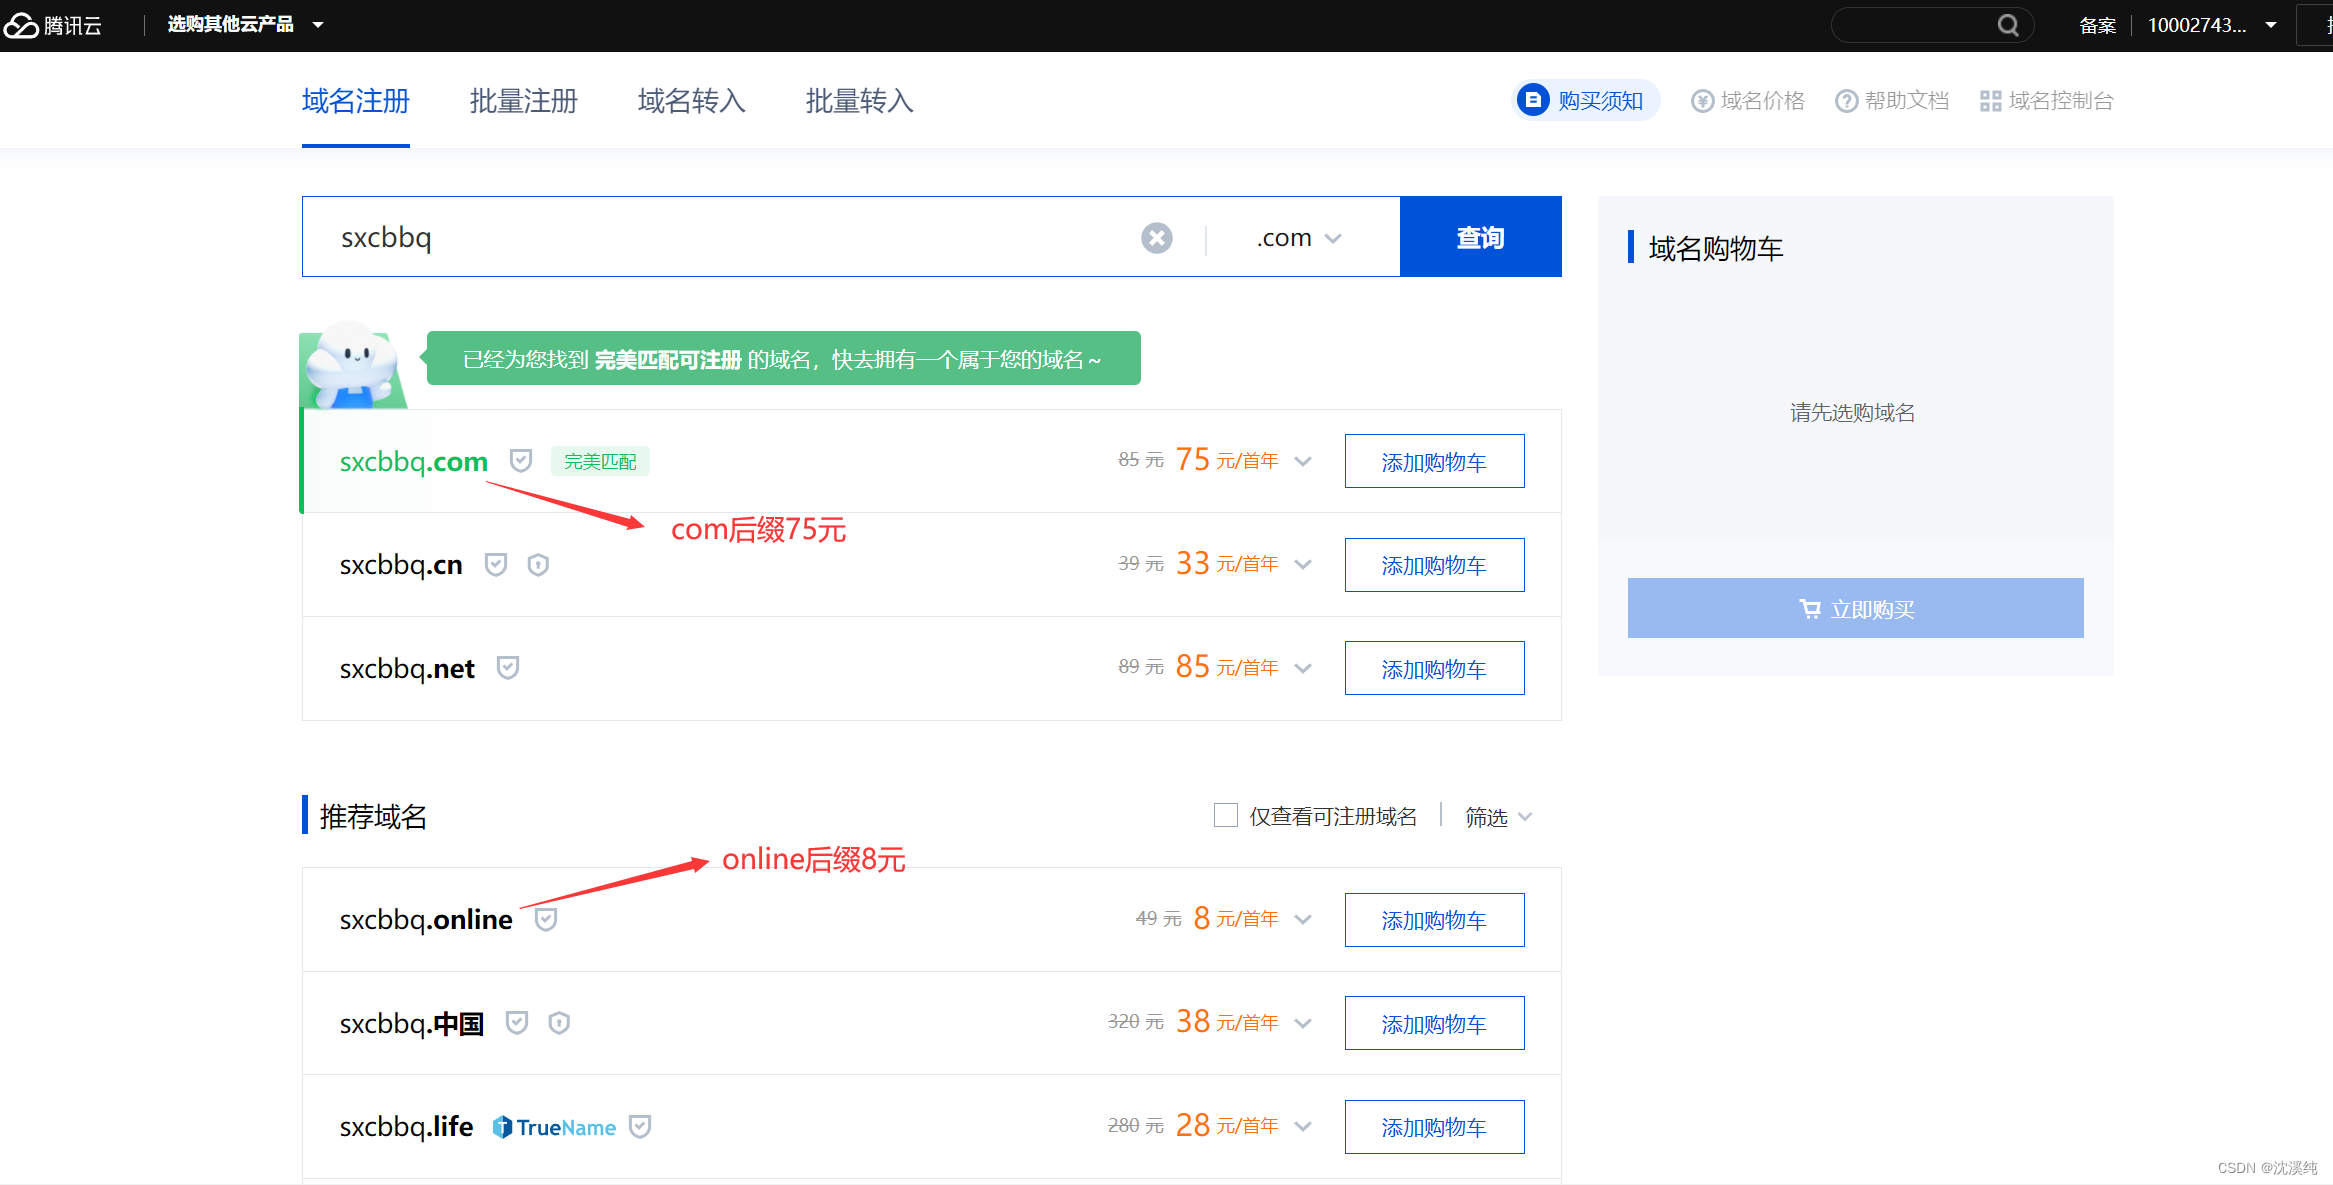Click the Tencent Cloud logo
The image size is (2333, 1185).
[x=52, y=25]
